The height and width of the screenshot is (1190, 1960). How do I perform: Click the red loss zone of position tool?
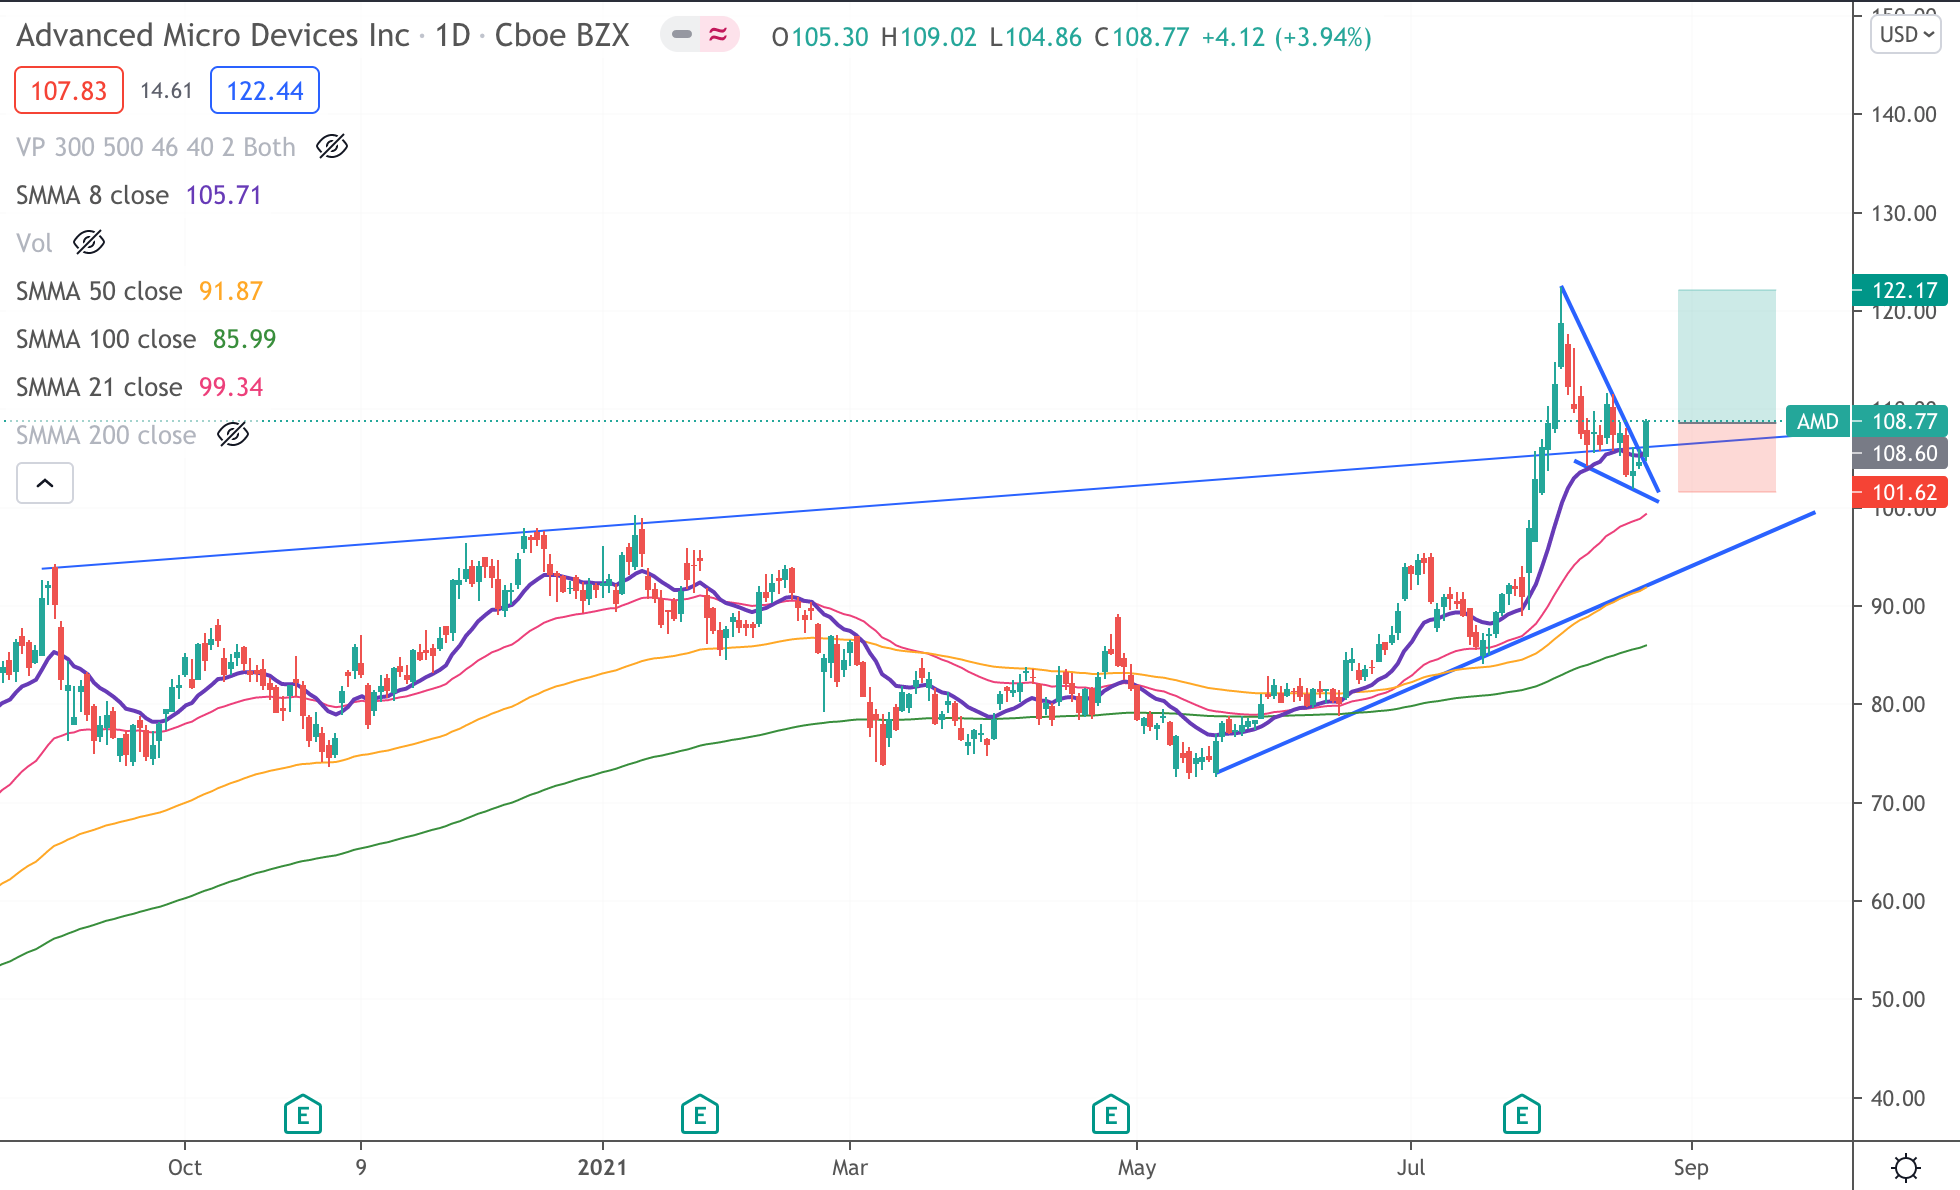click(1727, 457)
